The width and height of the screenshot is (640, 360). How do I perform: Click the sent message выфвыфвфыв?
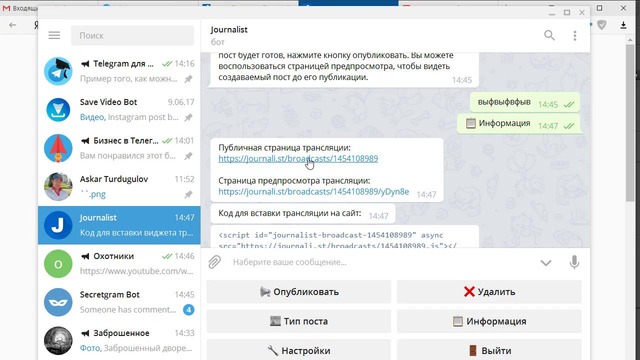point(524,102)
